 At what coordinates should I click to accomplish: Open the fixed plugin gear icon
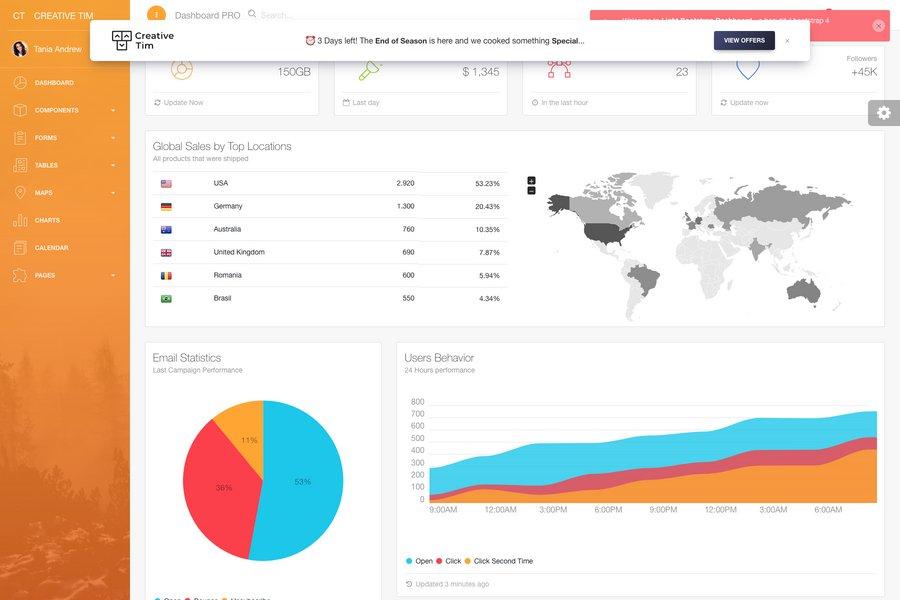click(882, 112)
